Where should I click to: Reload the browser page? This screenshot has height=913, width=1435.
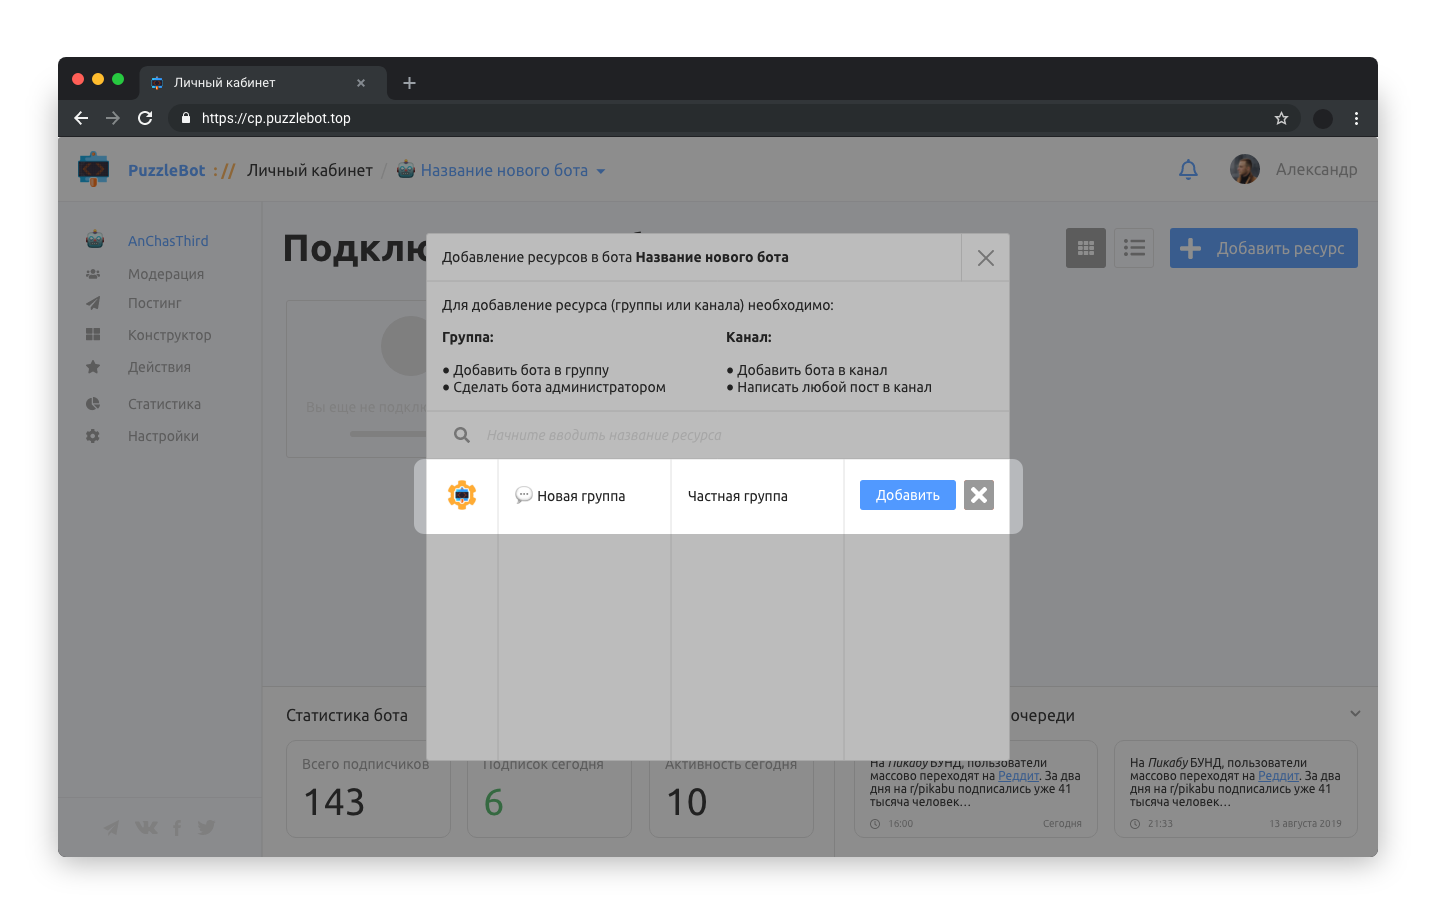click(145, 118)
